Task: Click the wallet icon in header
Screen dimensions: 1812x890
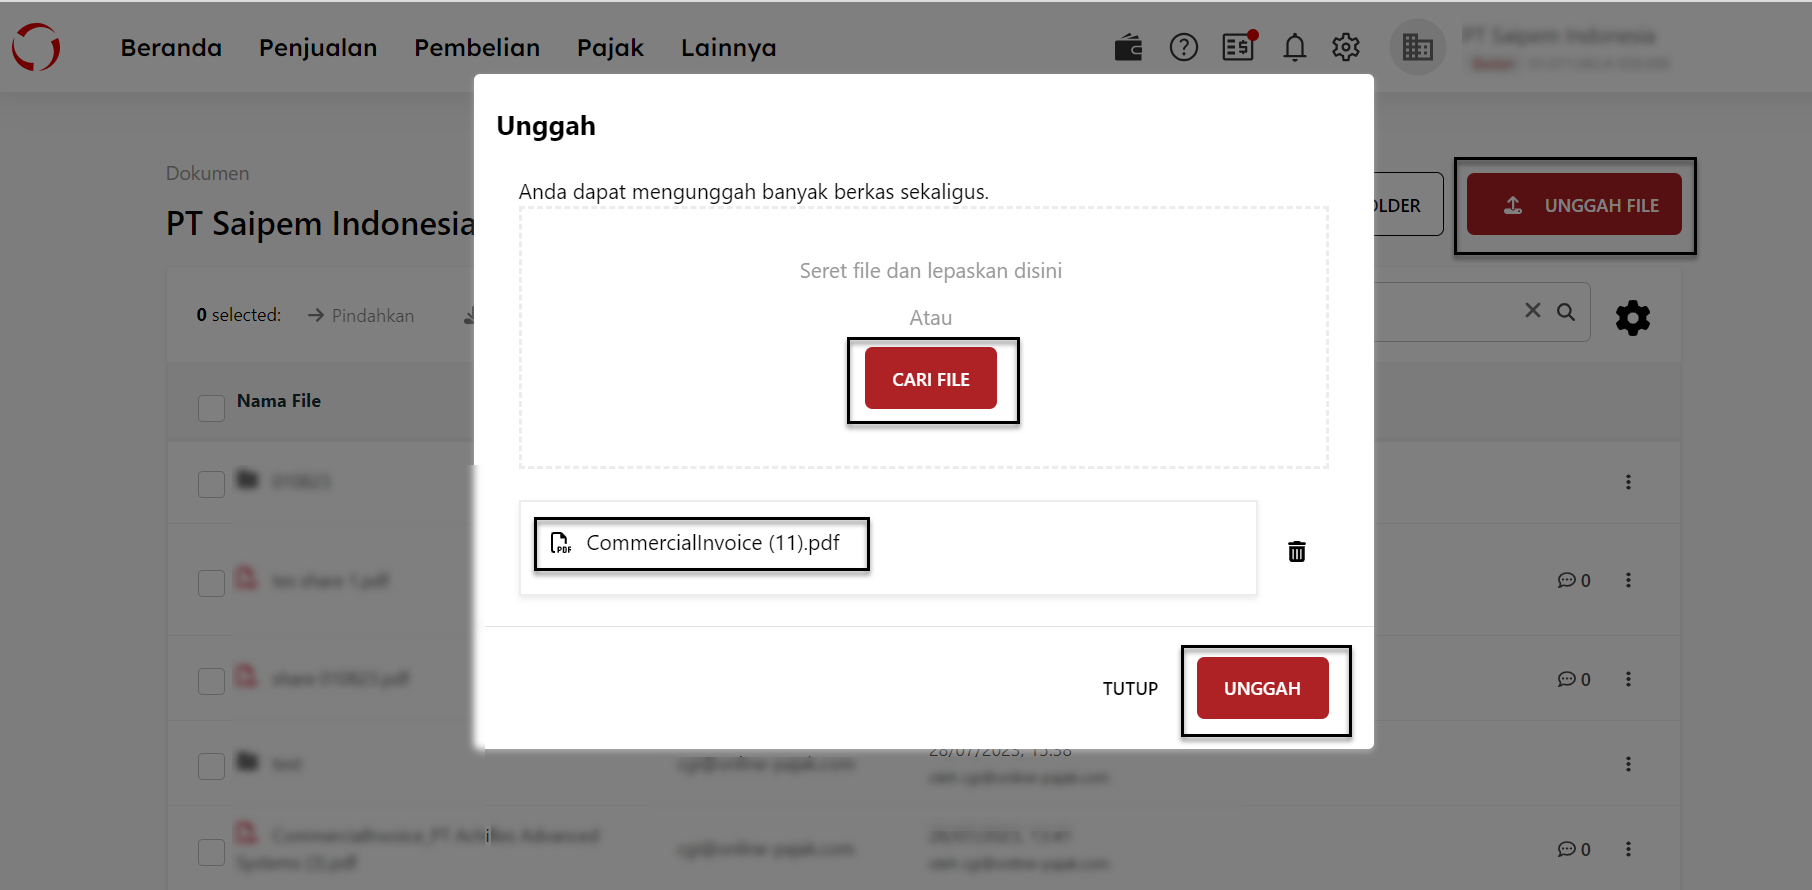Action: pos(1128,47)
